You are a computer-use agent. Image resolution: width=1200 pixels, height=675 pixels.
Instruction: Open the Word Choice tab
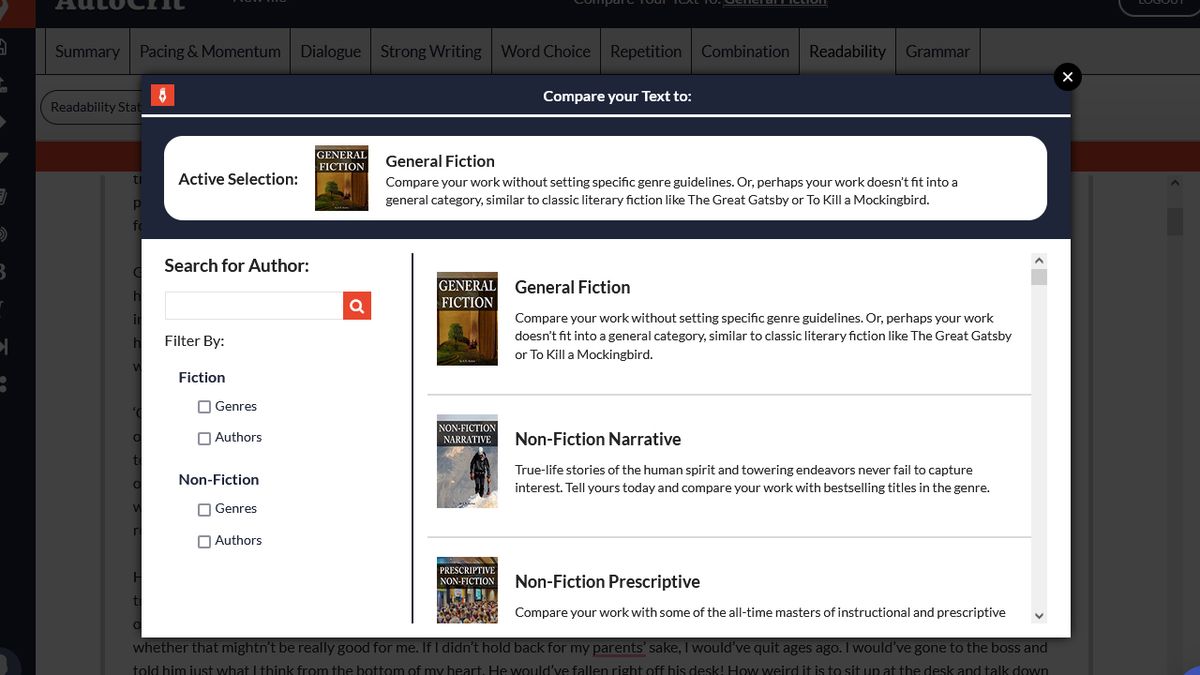click(x=545, y=51)
